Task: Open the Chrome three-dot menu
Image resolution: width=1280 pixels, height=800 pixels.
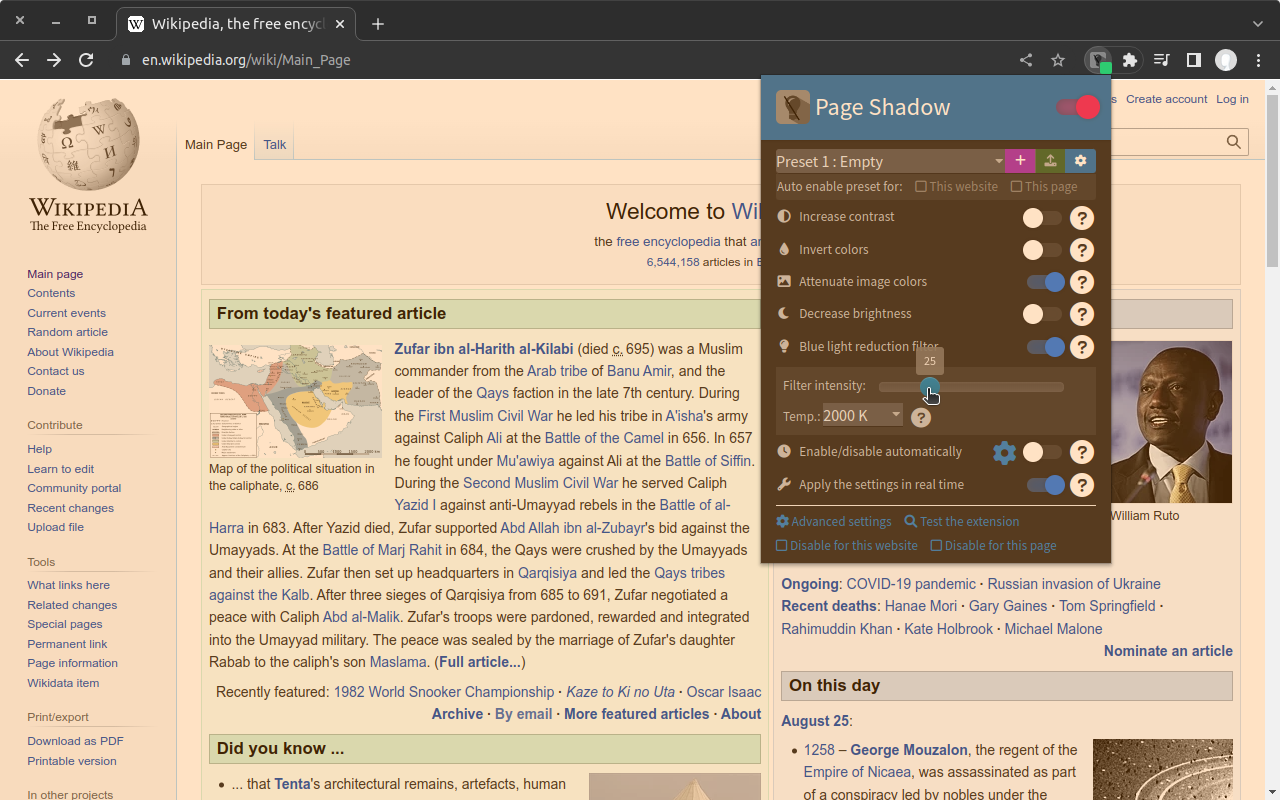Action: [1259, 60]
